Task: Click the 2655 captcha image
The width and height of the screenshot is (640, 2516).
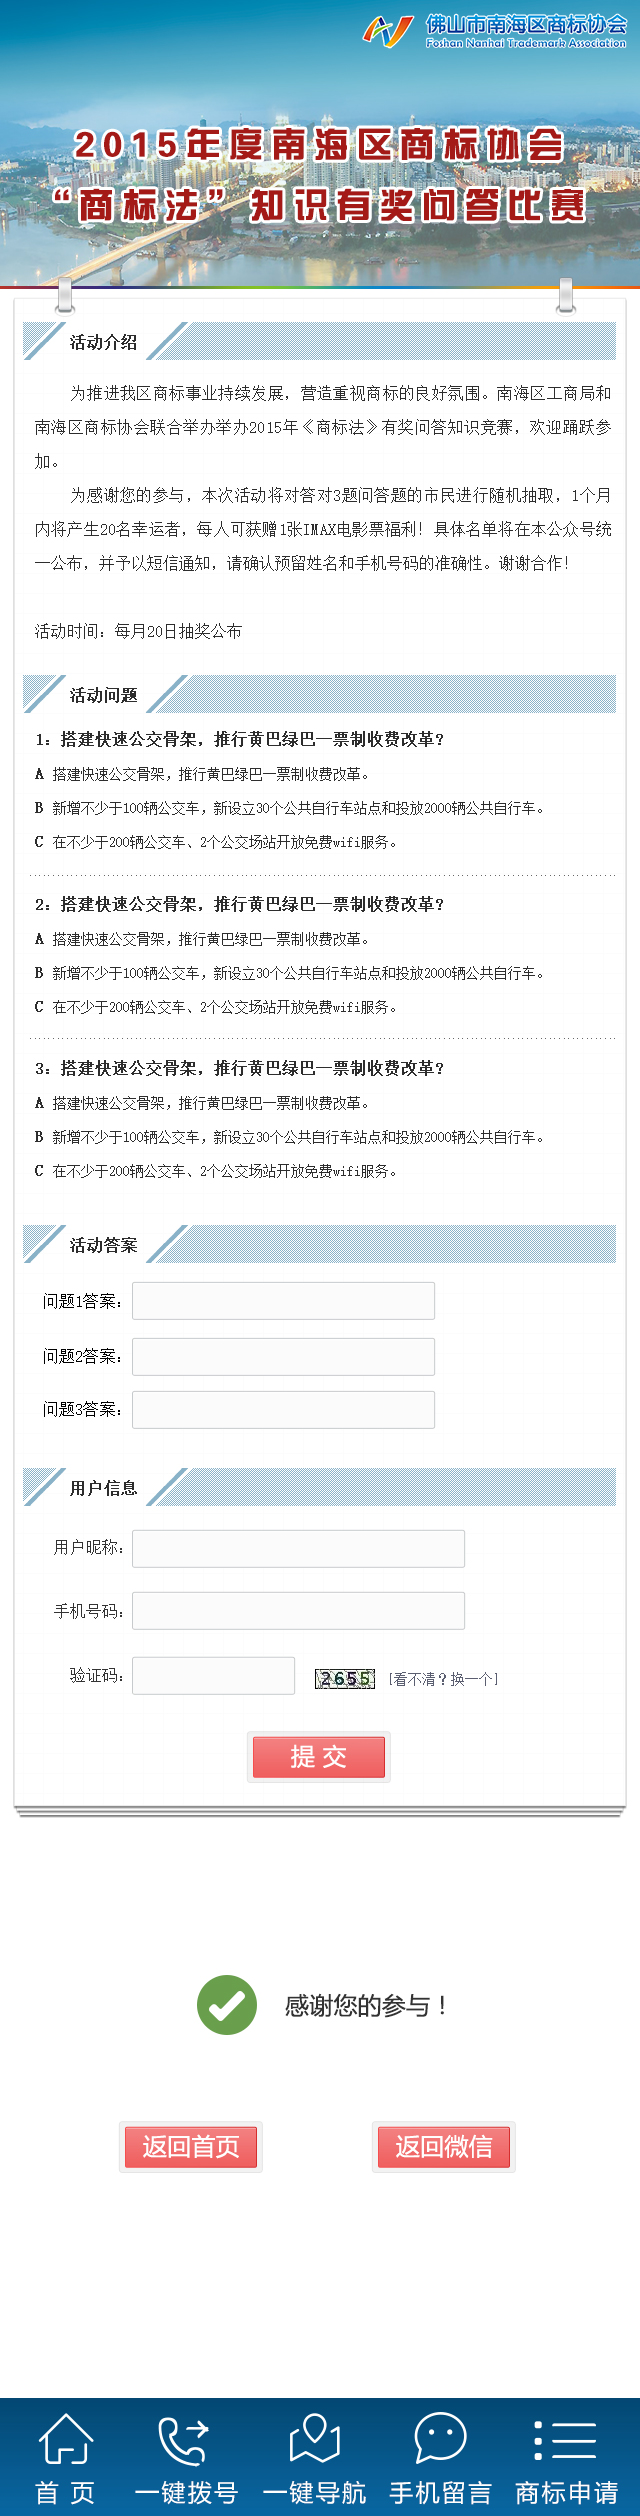Action: click(x=344, y=1679)
